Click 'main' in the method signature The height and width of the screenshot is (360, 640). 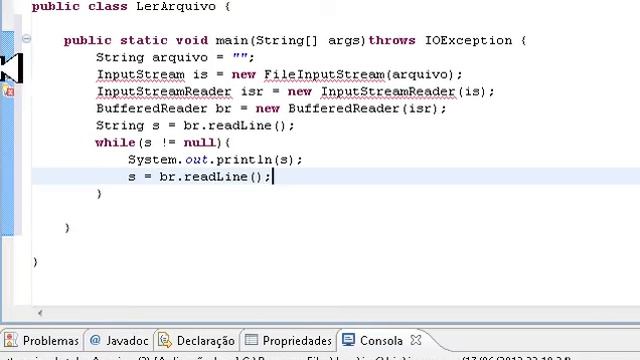[x=232, y=40]
